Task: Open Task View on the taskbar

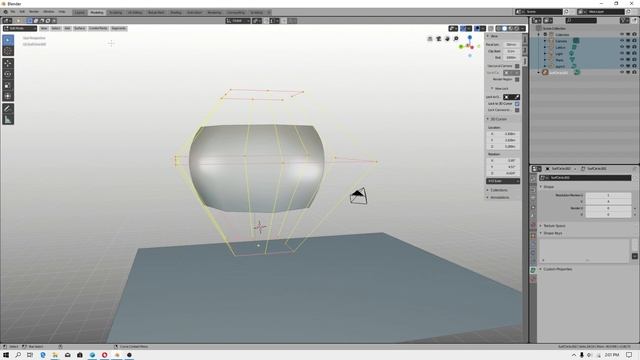Action: click(x=30, y=355)
